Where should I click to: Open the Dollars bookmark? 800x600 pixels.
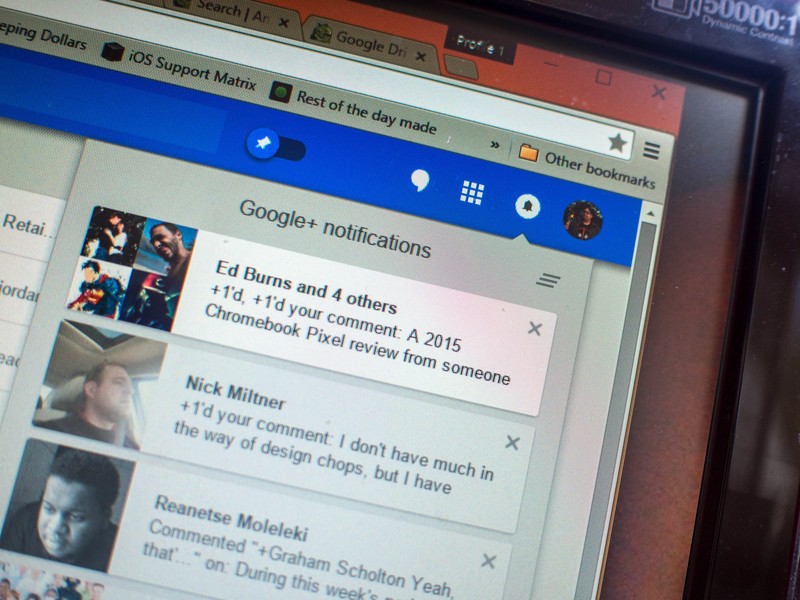point(43,35)
